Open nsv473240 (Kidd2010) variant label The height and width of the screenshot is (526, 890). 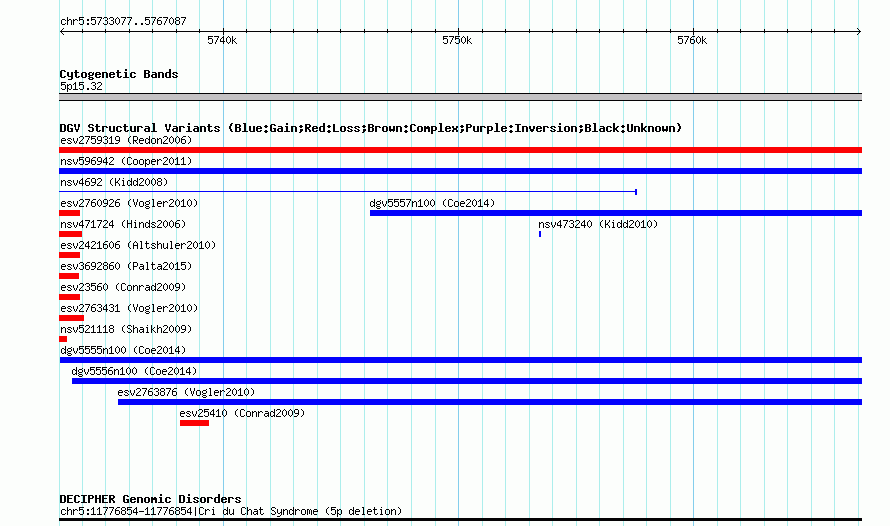click(598, 224)
